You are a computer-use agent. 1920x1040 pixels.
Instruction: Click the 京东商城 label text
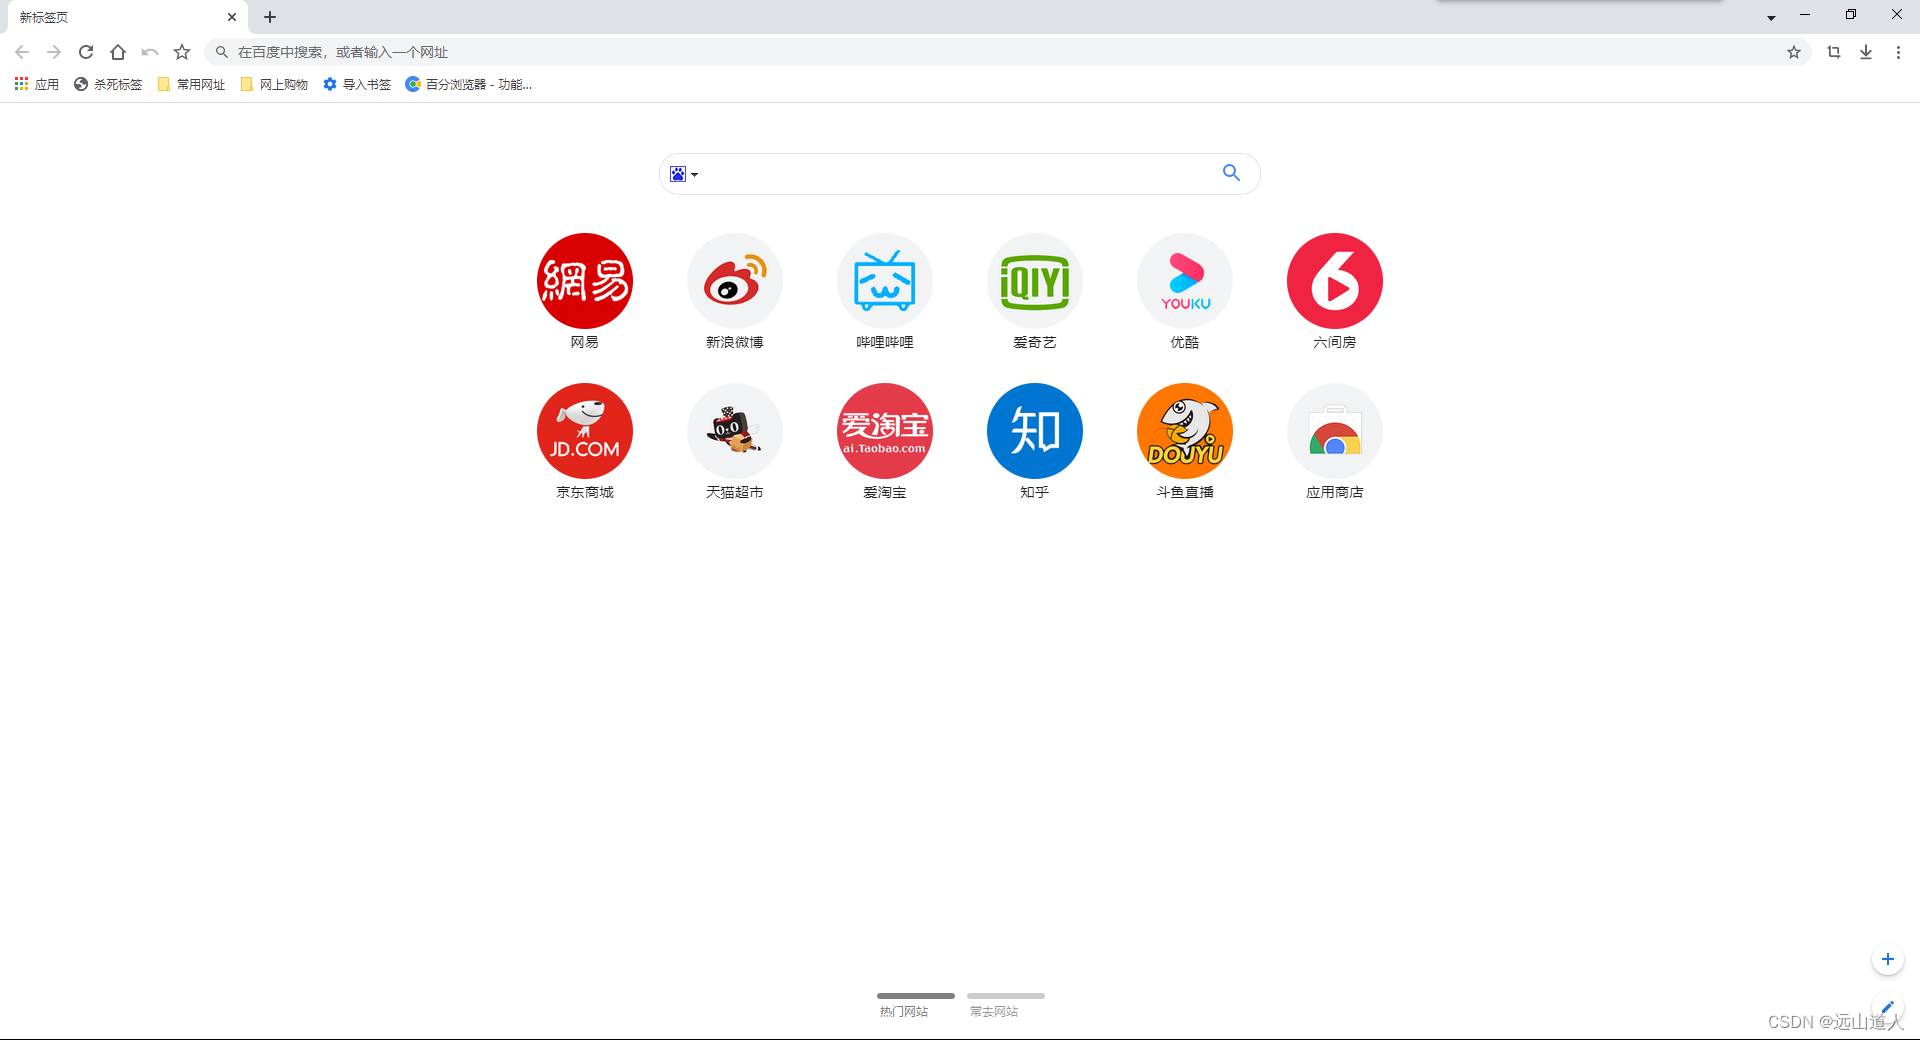click(585, 492)
